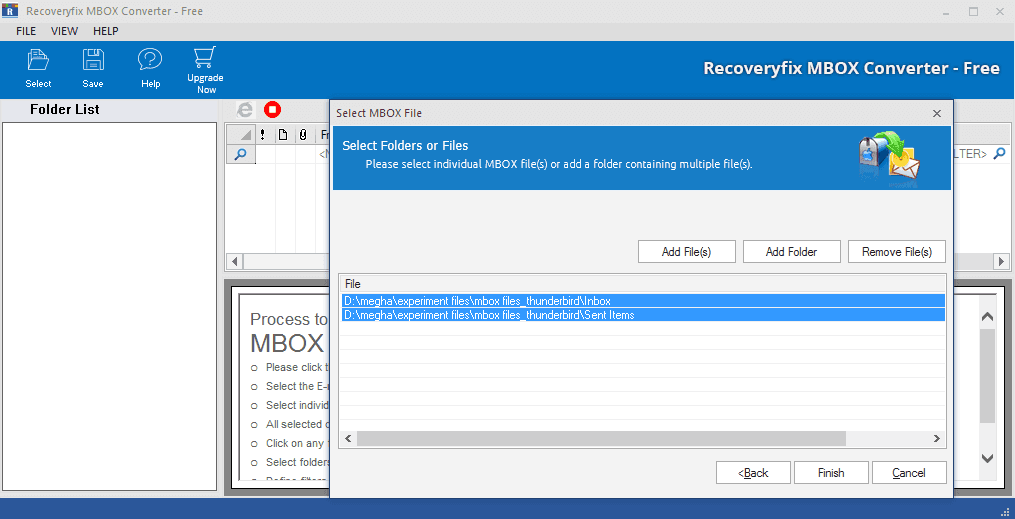Image resolution: width=1015 pixels, height=519 pixels.
Task: Click the greyed Internet Explorer icon
Action: [x=245, y=110]
